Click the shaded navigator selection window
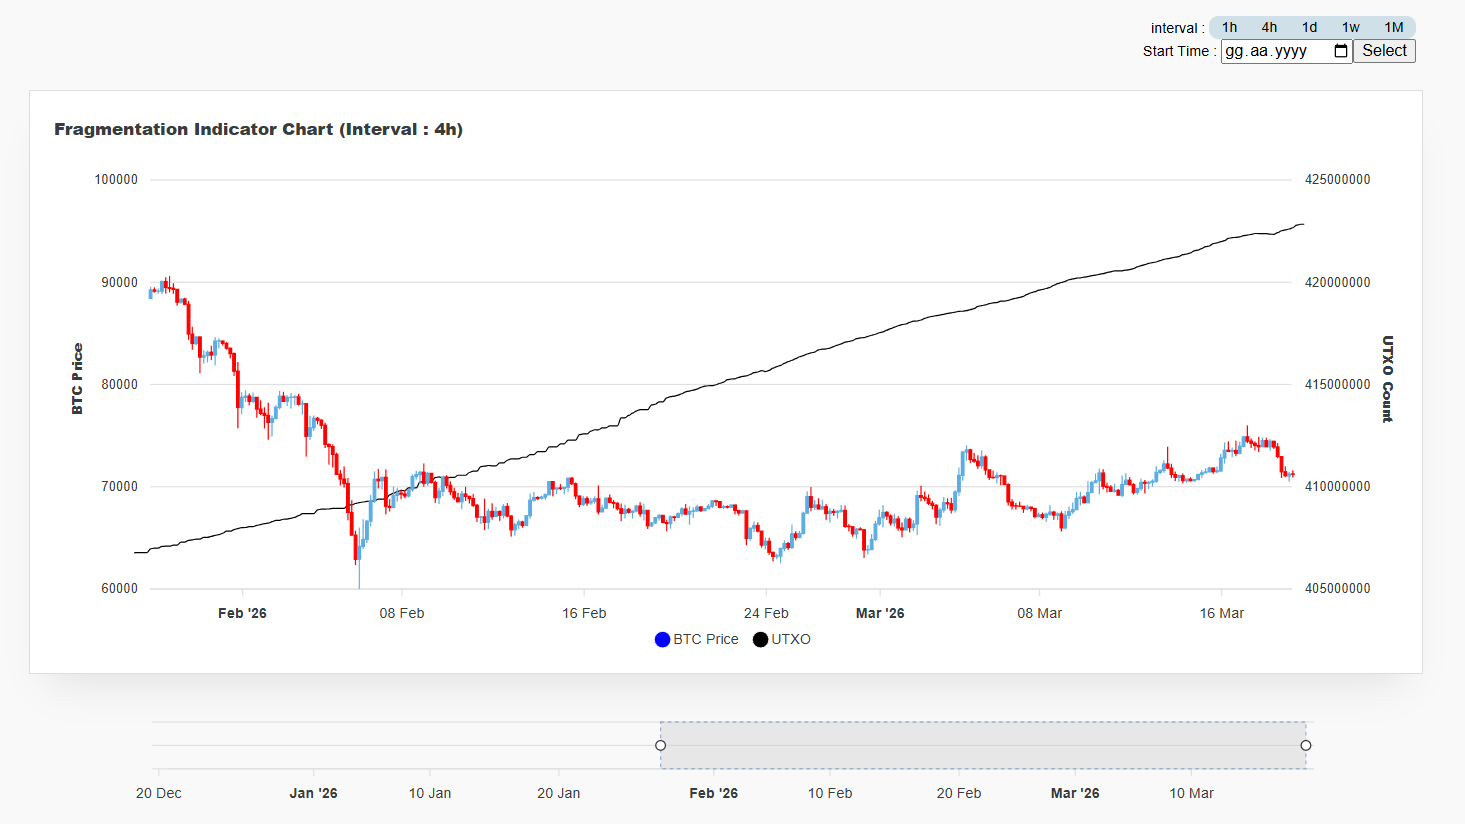 (983, 745)
